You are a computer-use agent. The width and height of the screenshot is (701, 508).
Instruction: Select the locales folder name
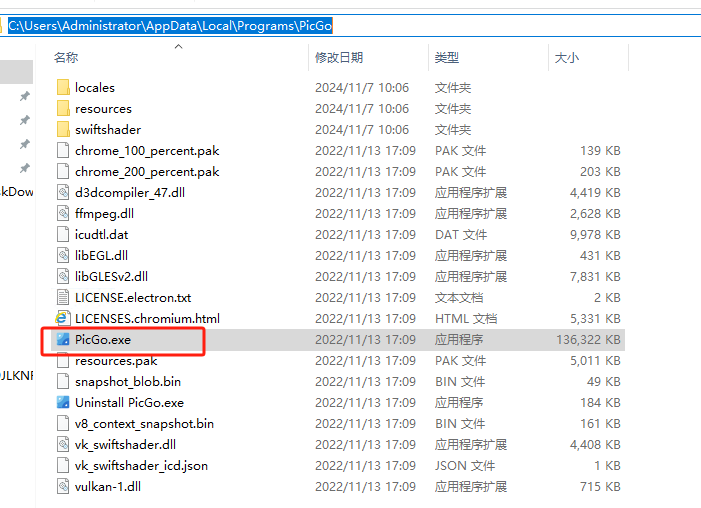[x=95, y=88]
